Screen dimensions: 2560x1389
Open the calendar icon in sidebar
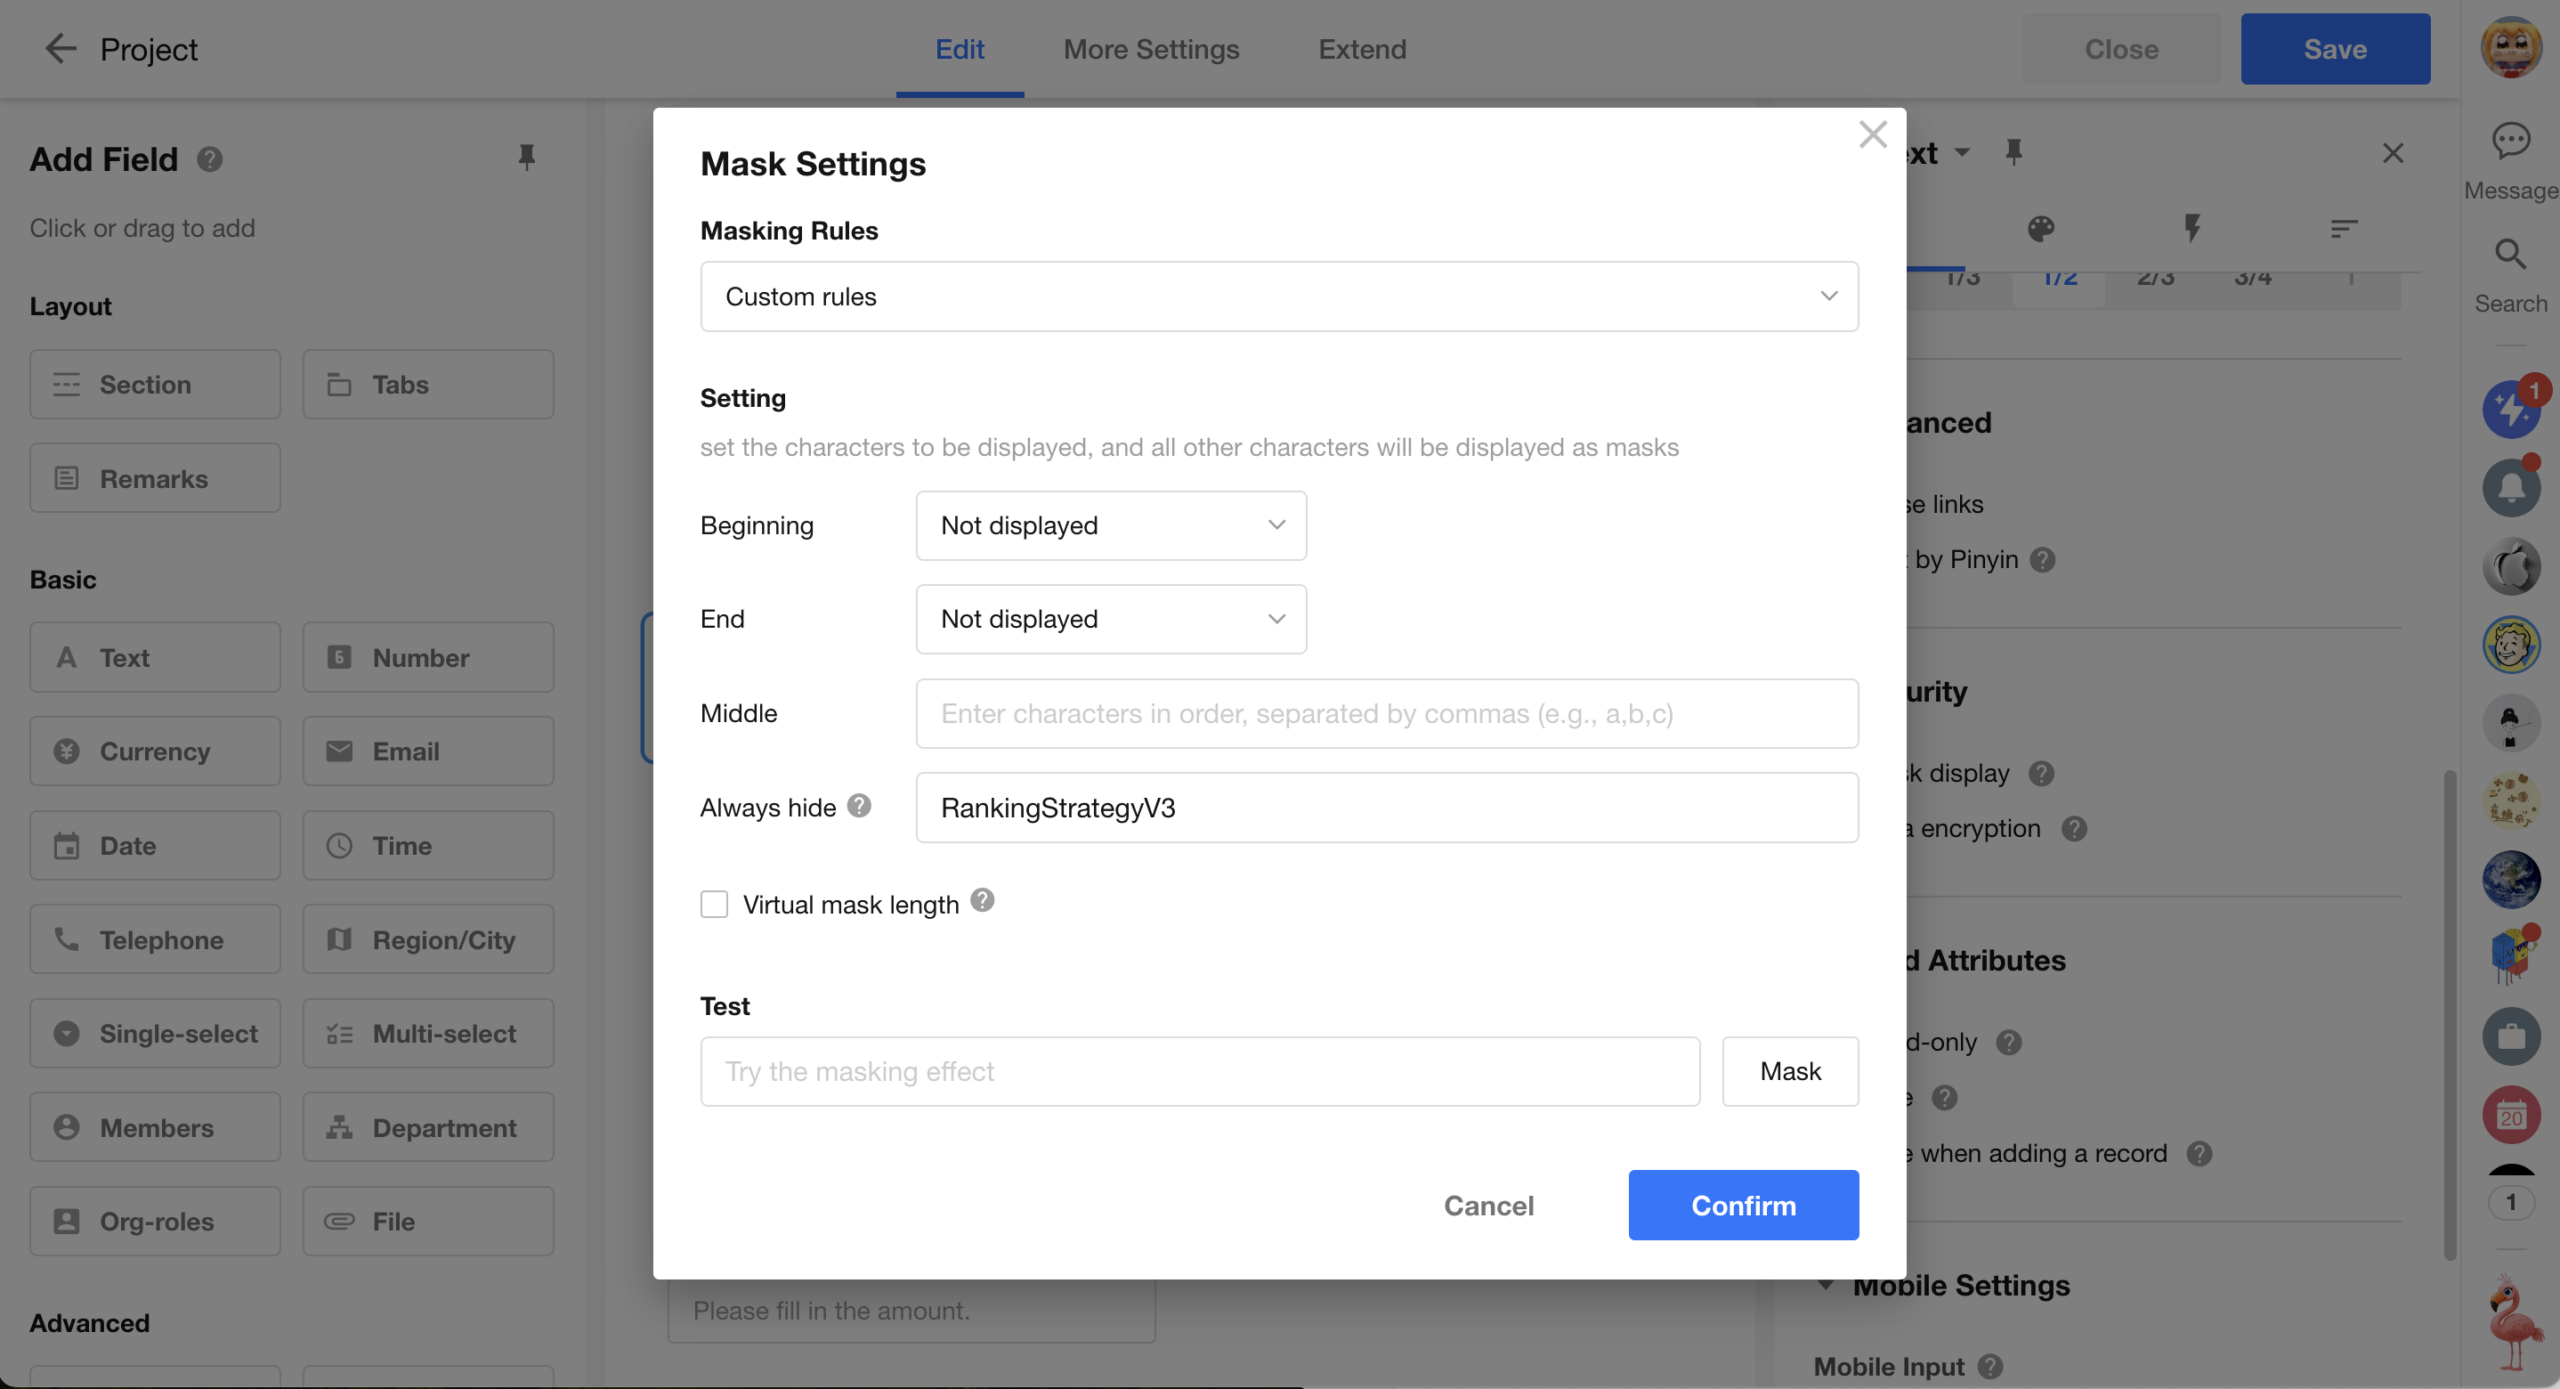pos(2510,1116)
